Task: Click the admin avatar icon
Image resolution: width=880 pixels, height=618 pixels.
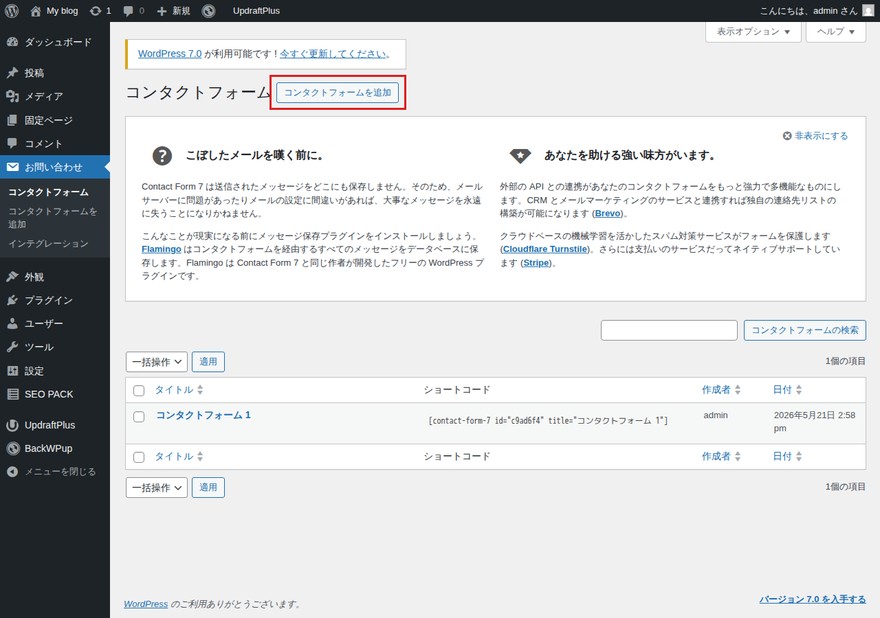Action: coord(868,11)
